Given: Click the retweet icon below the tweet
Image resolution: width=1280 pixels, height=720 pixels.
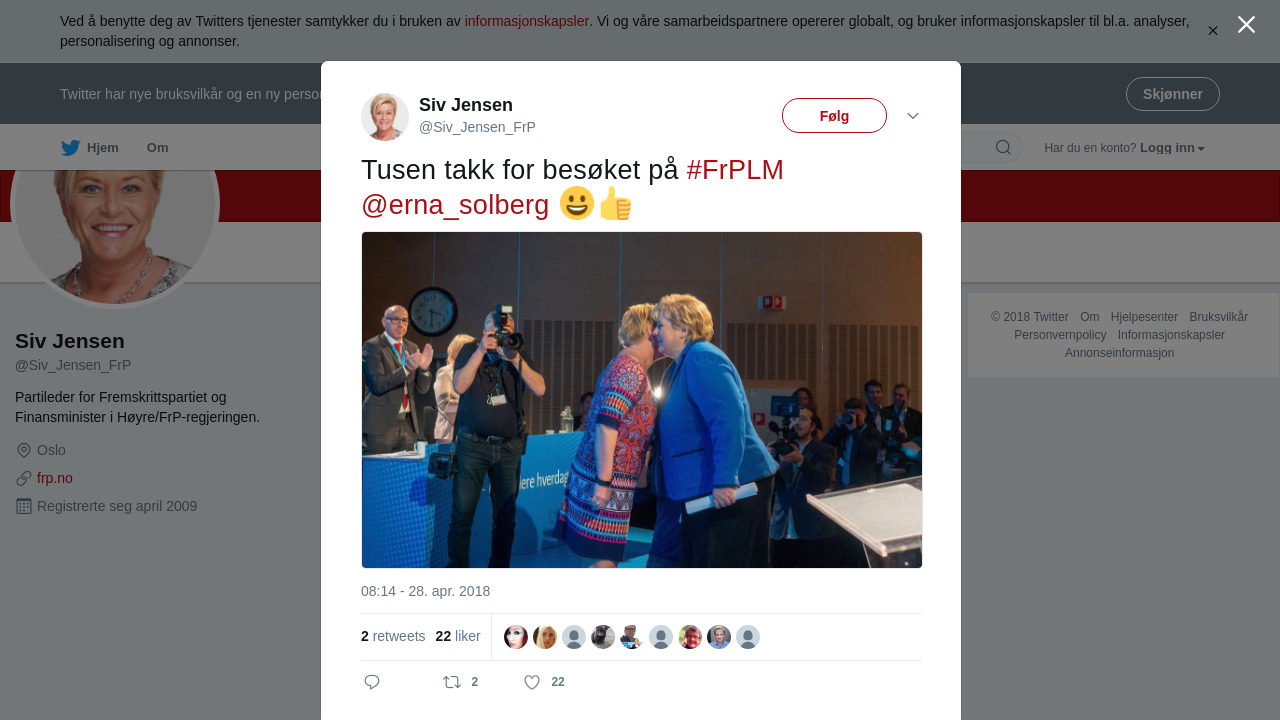Looking at the screenshot, I should pyautogui.click(x=452, y=682).
